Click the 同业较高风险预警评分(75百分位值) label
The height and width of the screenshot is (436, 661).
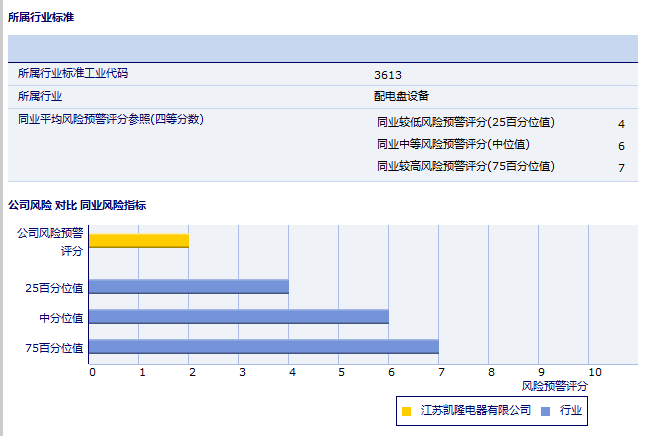[465, 166]
